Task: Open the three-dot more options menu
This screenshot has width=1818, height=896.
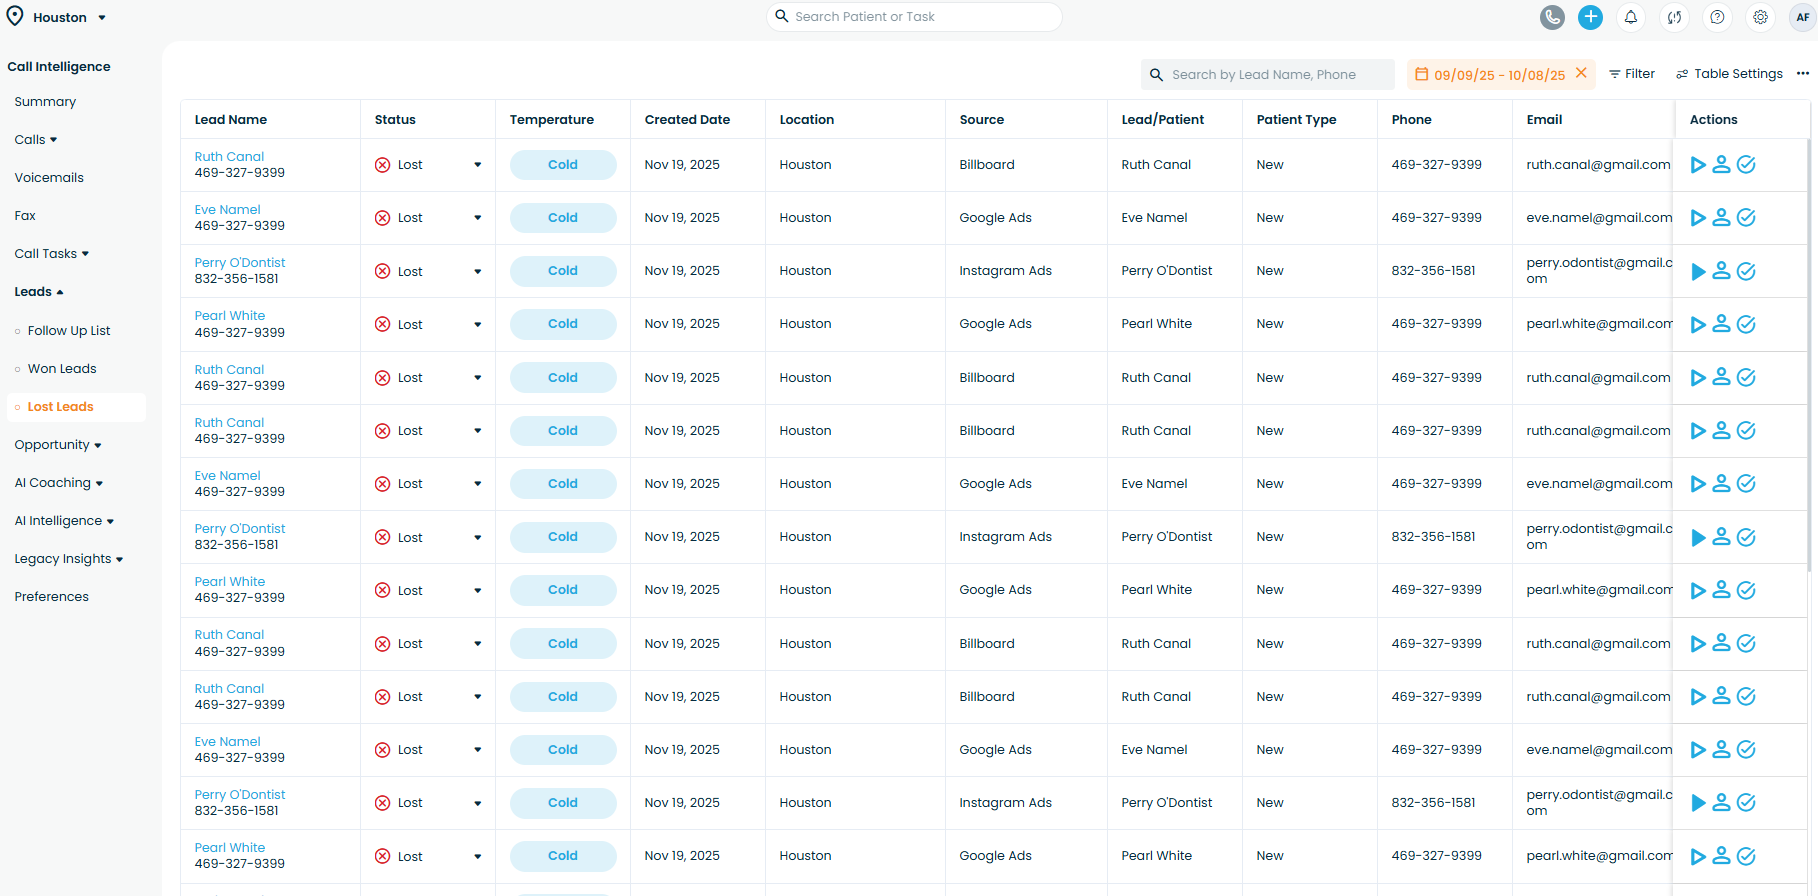Action: 1802,74
